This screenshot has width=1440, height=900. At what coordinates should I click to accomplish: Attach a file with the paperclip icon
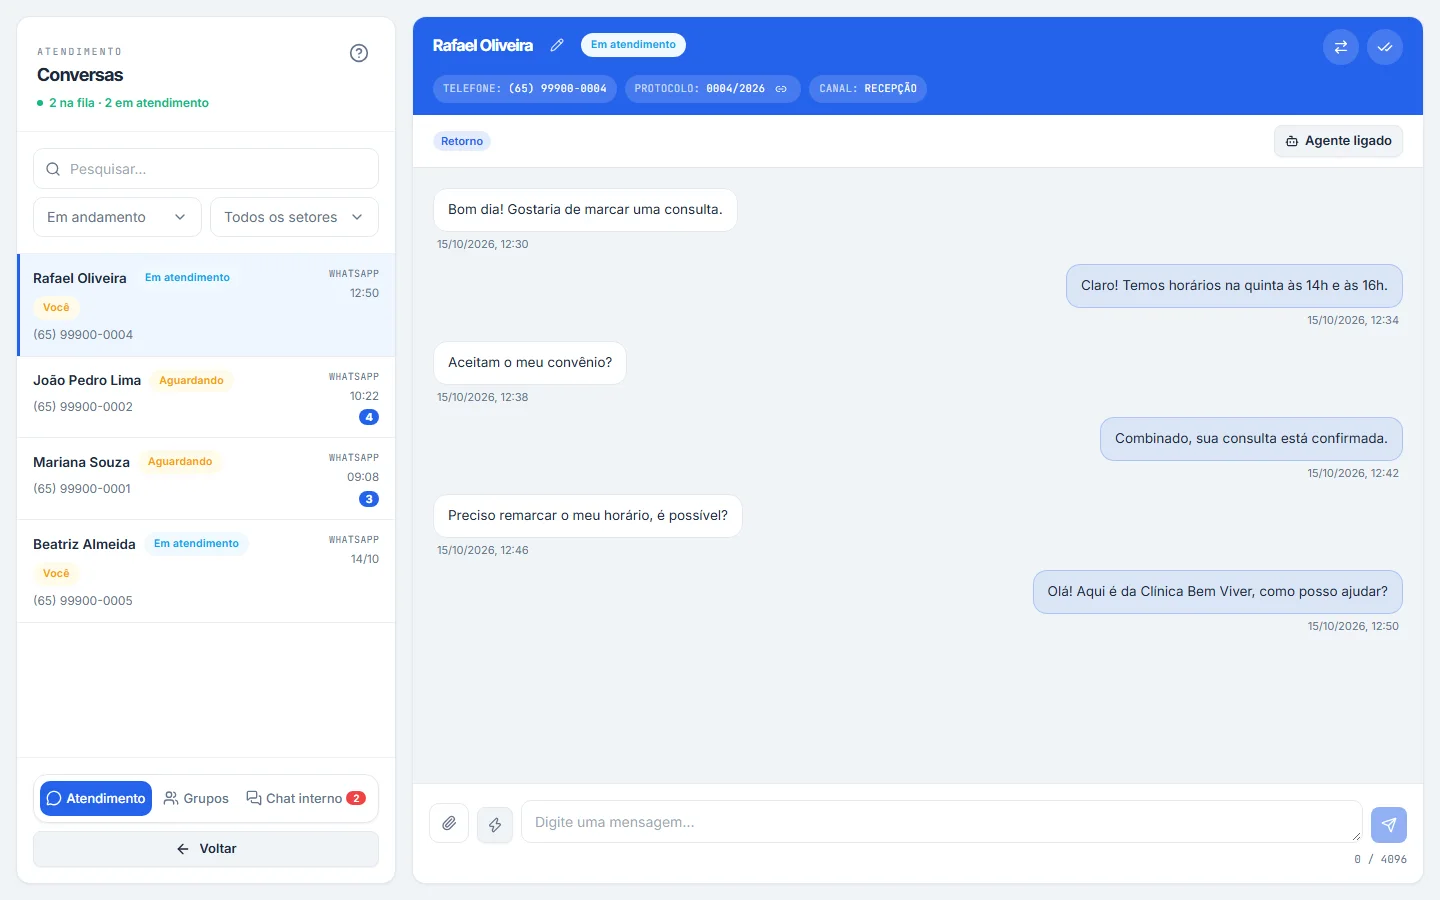(449, 824)
